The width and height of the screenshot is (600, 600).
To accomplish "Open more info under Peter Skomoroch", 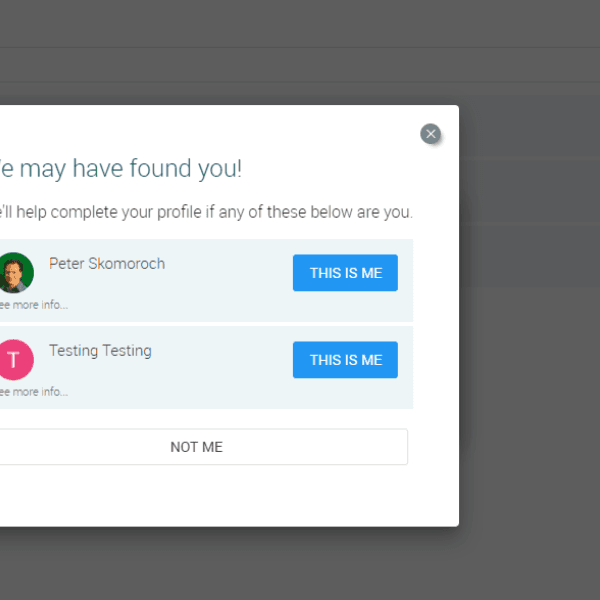I will [x=33, y=305].
